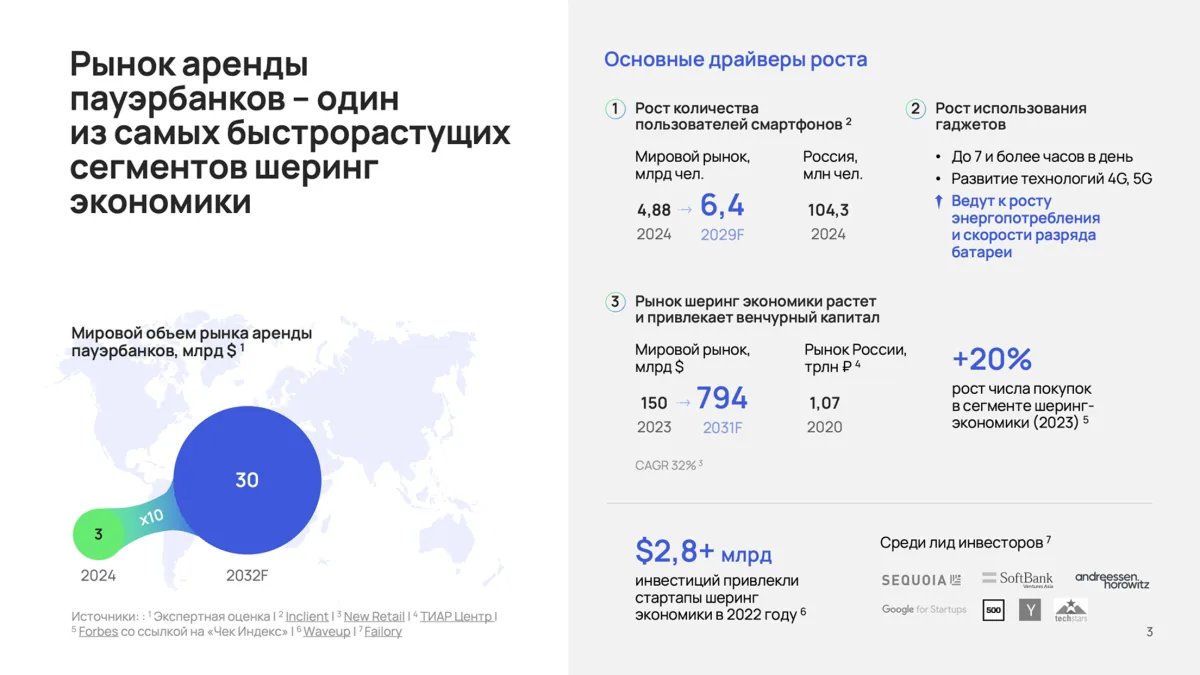The width and height of the screenshot is (1200, 675).
Task: Click the 'Рост использования гаджетов' heading
Action: pyautogui.click(x=1010, y=116)
